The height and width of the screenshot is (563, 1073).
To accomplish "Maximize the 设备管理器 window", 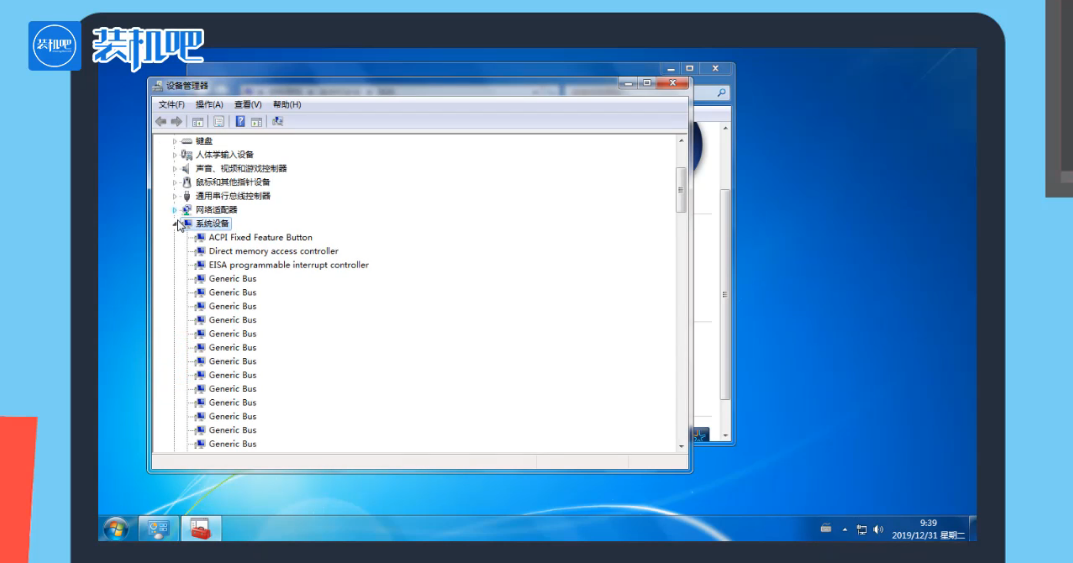I will [x=647, y=83].
